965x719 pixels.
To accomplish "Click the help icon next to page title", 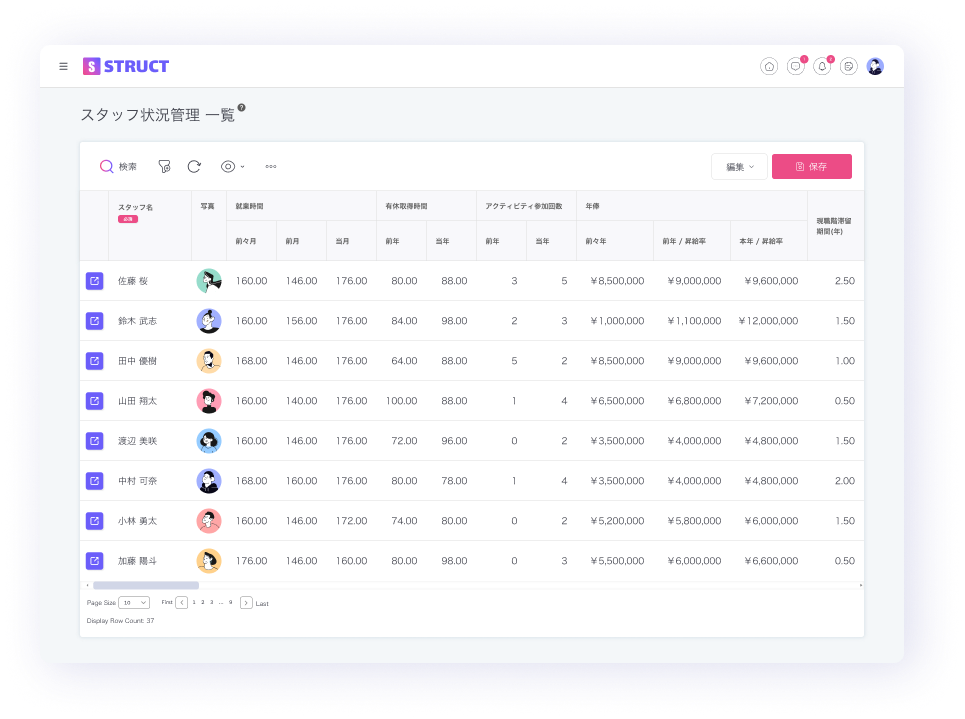I will [242, 108].
